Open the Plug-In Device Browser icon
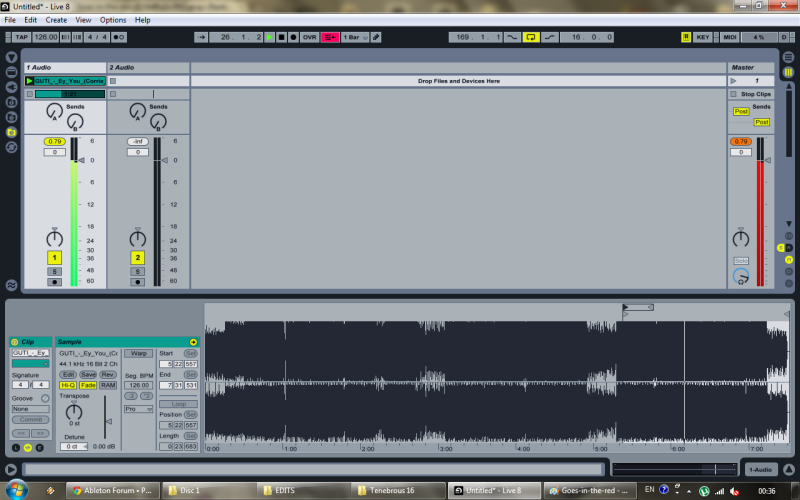Screen dimensions: 800x500 tap(11, 87)
